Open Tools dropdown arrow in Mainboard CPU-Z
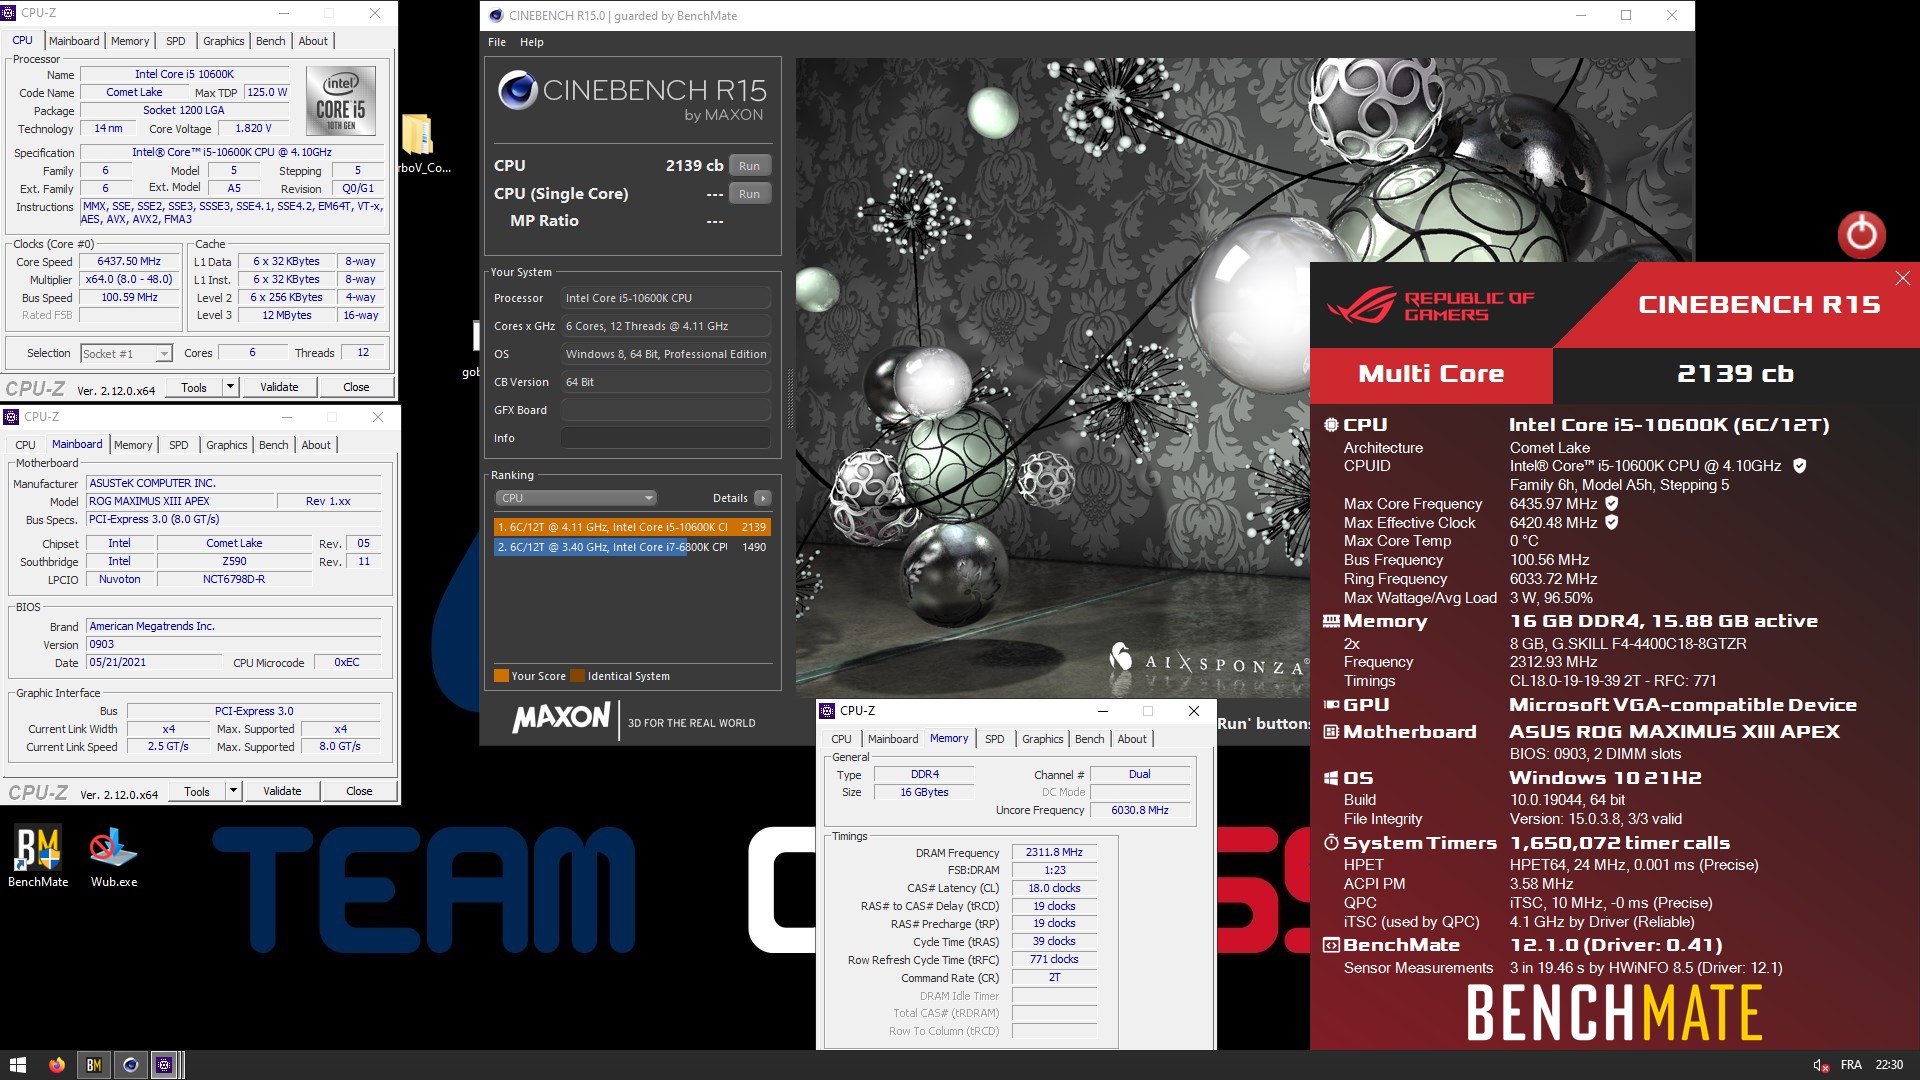 tap(233, 791)
